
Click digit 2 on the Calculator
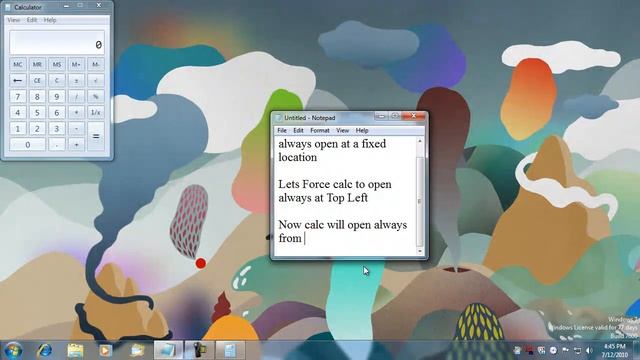37,129
